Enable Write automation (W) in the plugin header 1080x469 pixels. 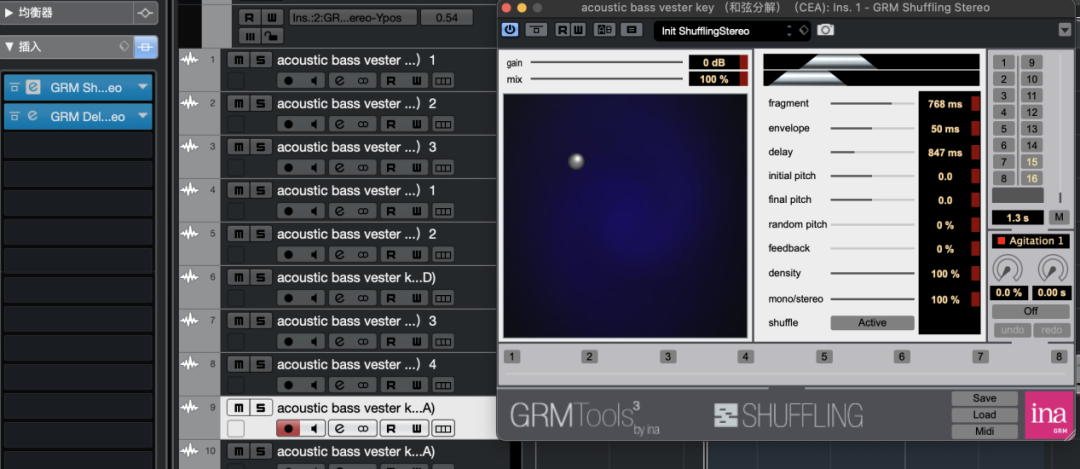coord(578,30)
